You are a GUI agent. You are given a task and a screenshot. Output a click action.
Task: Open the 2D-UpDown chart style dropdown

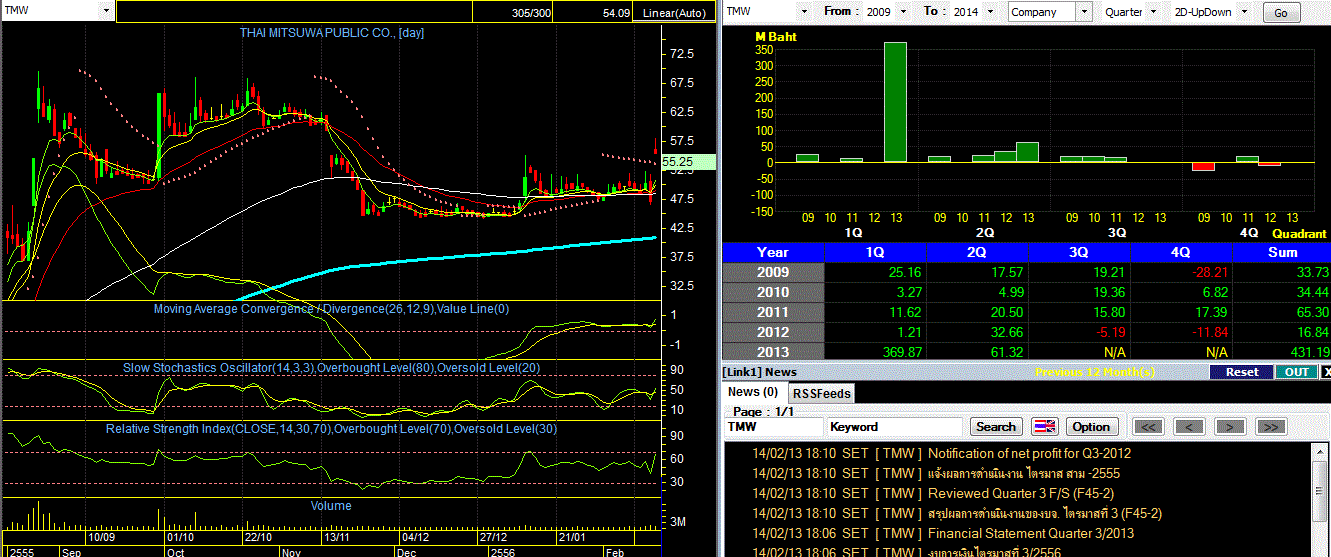point(1244,12)
